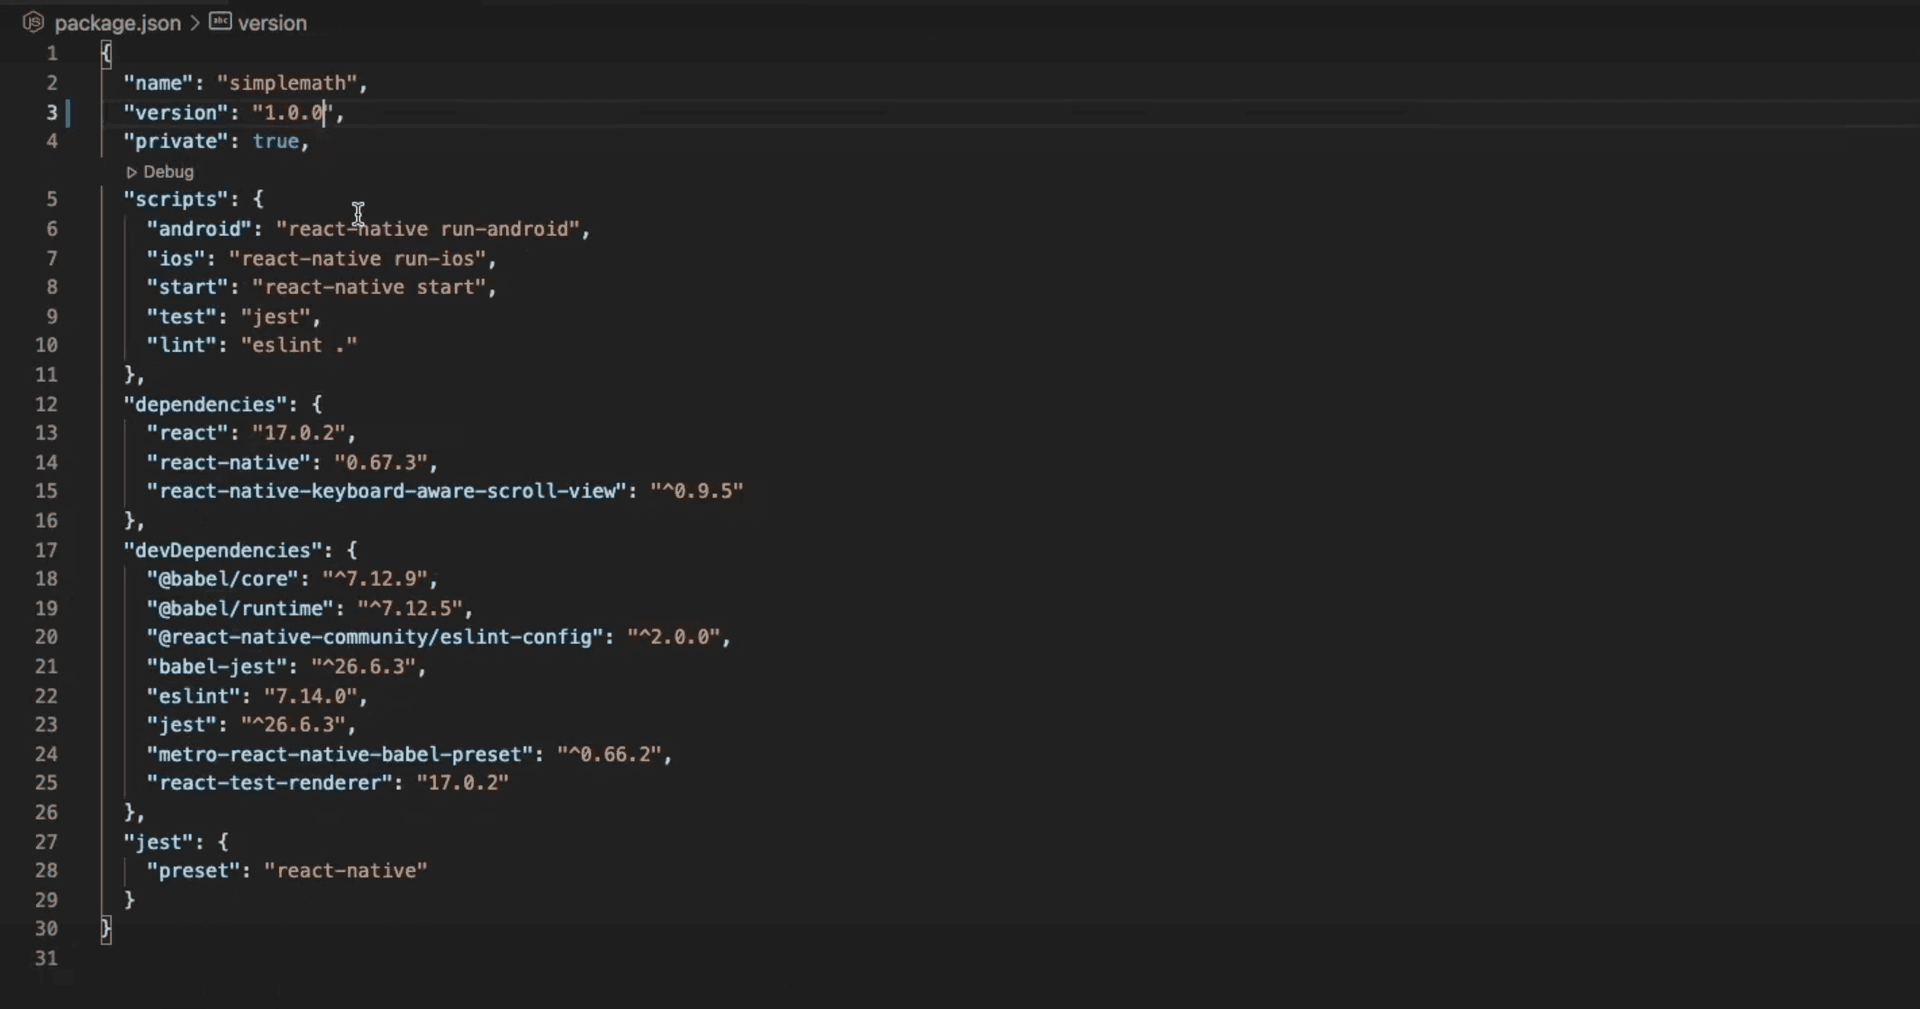Click line number 17 for devDependencies
The width and height of the screenshot is (1920, 1009).
pos(46,550)
